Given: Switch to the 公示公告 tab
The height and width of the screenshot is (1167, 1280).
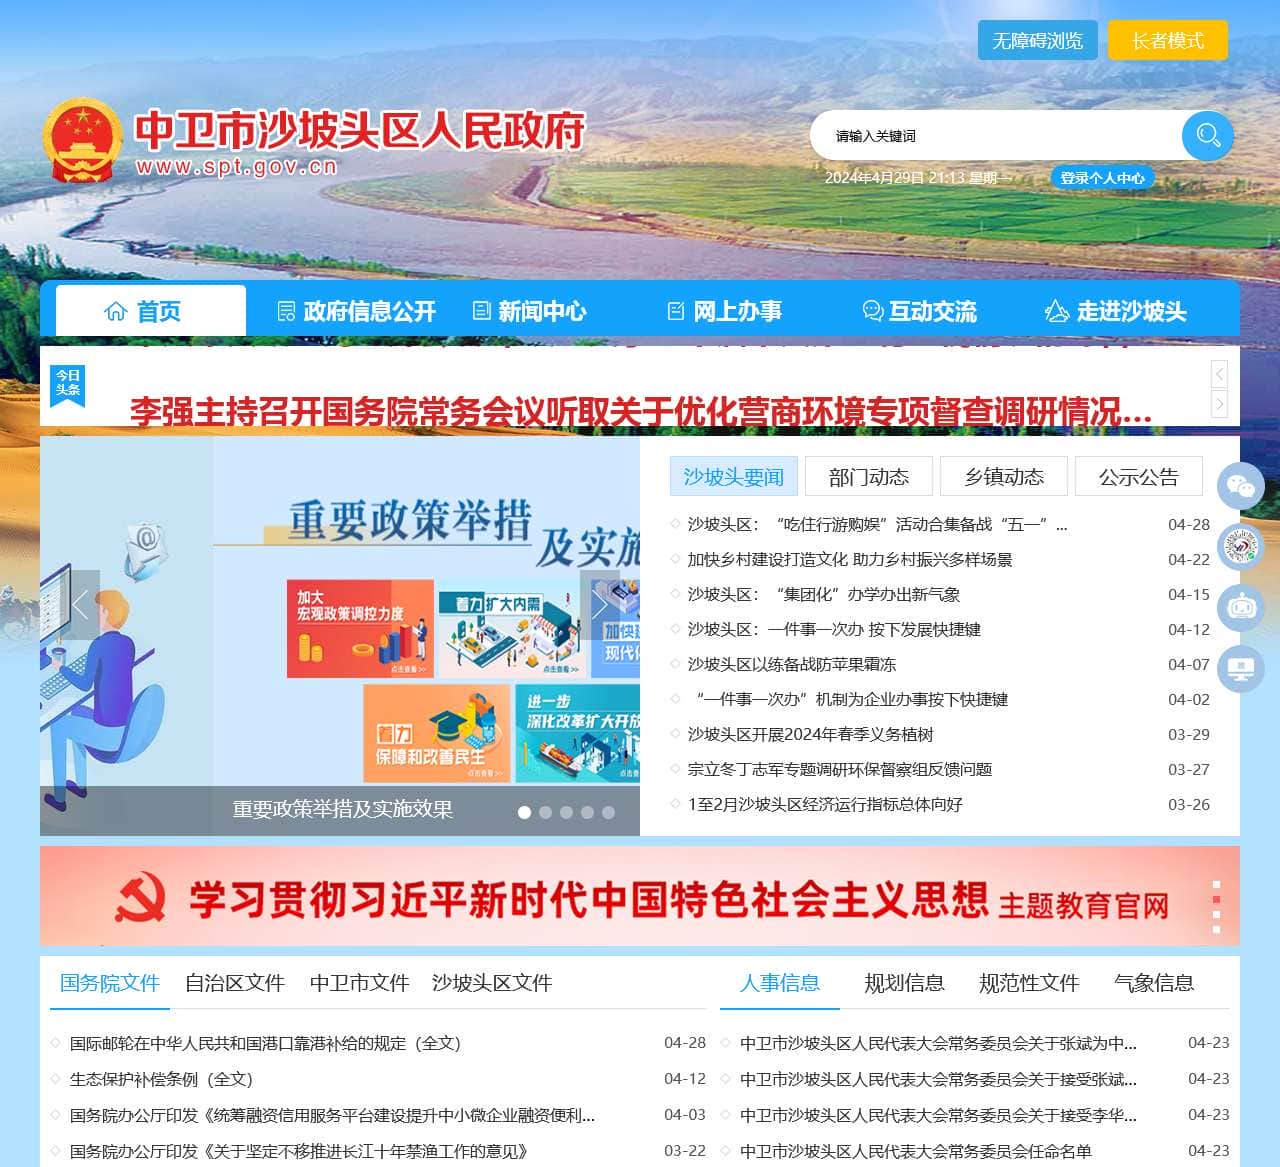Looking at the screenshot, I should point(1139,476).
